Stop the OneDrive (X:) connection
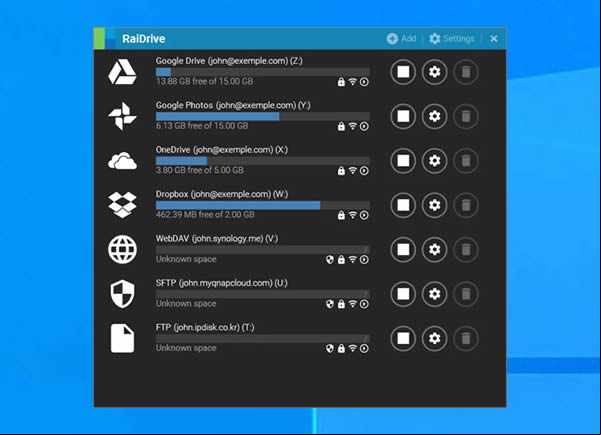Screen dimensions: 601x435 tap(403, 161)
